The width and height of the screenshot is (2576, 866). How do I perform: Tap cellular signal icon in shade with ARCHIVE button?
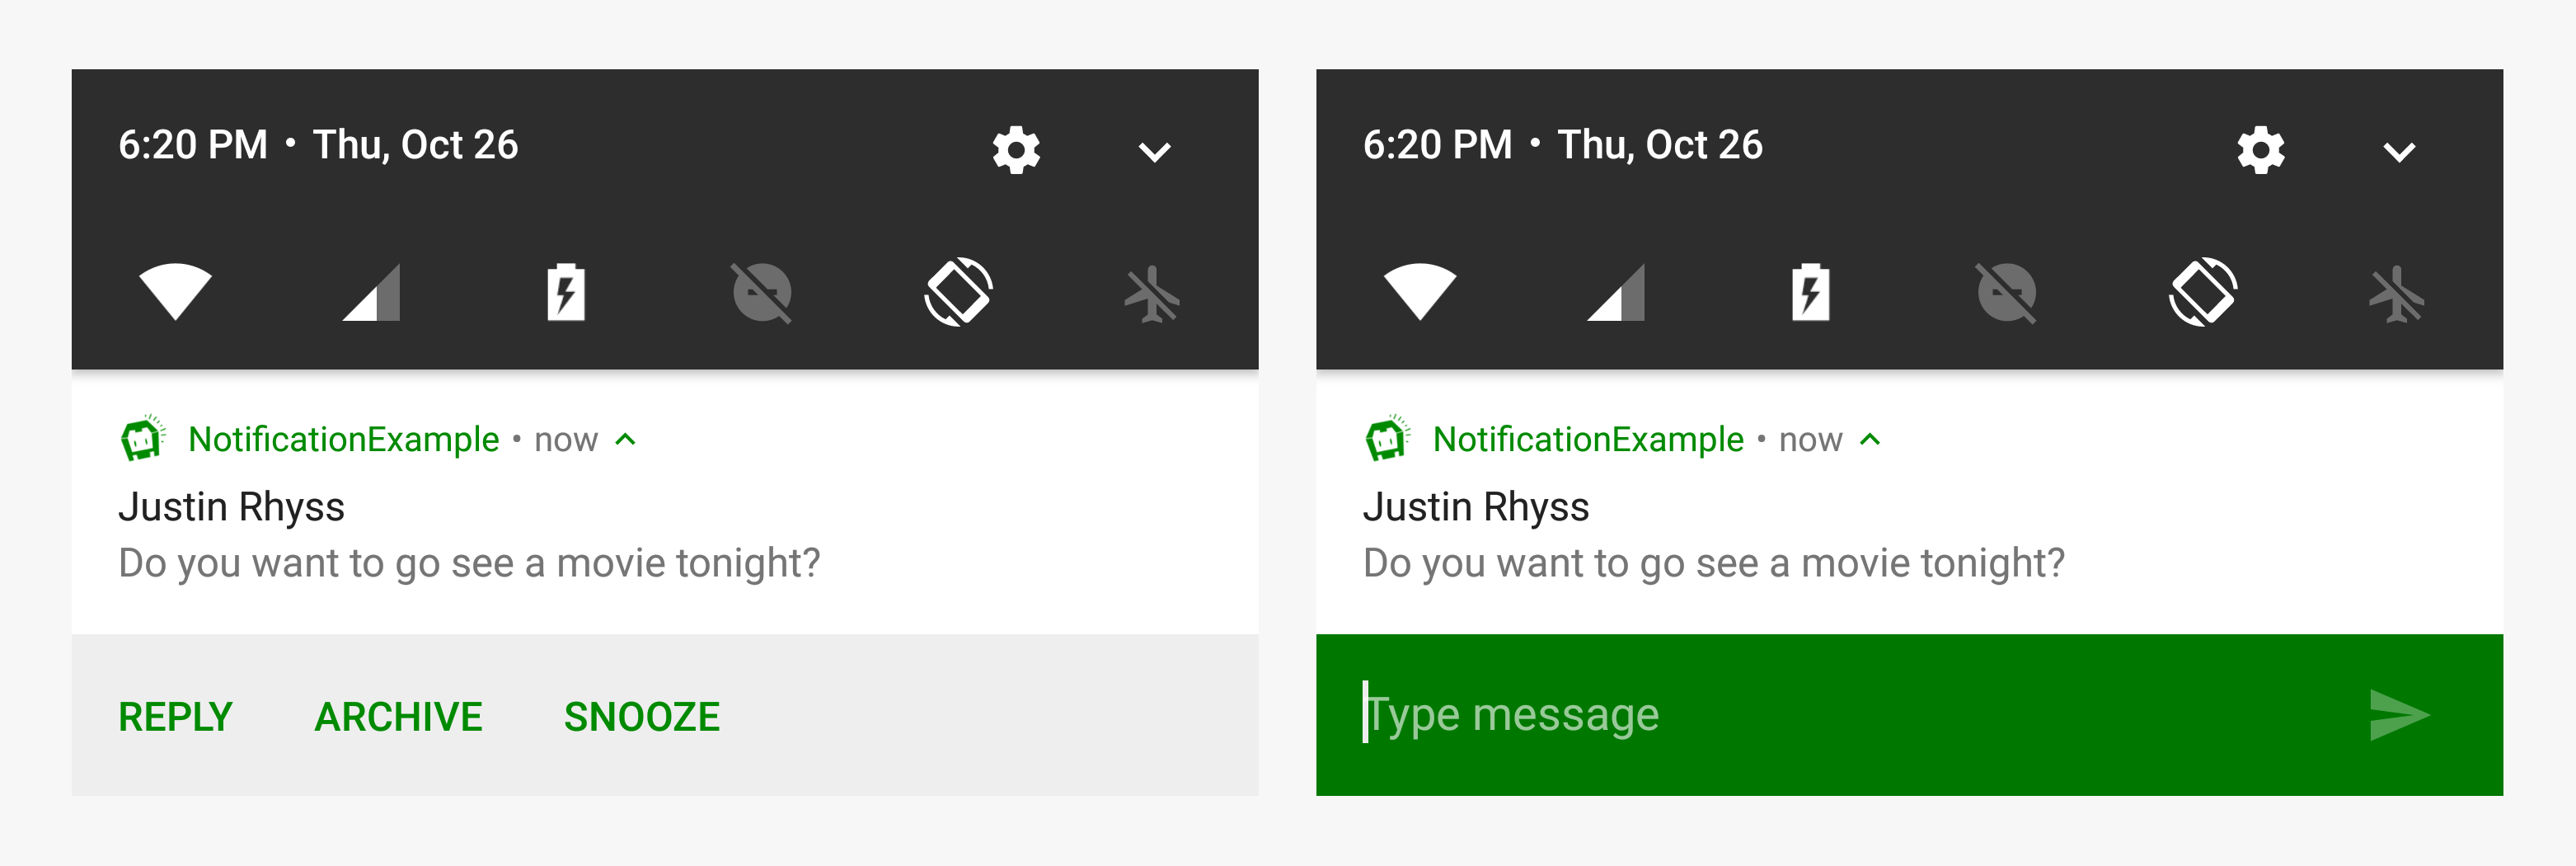coord(371,293)
